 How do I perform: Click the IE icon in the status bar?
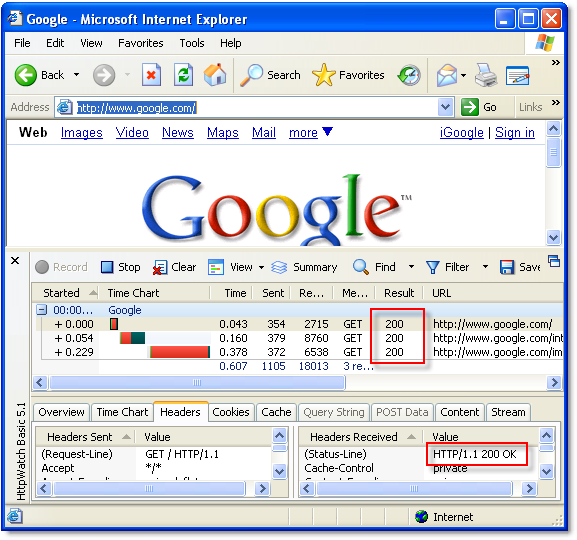[14, 516]
